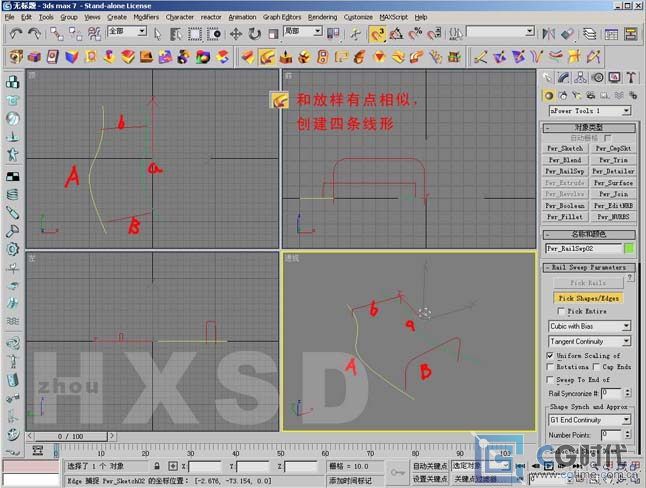646x488 pixels.
Task: Open the MAXScript menu
Action: [393, 17]
